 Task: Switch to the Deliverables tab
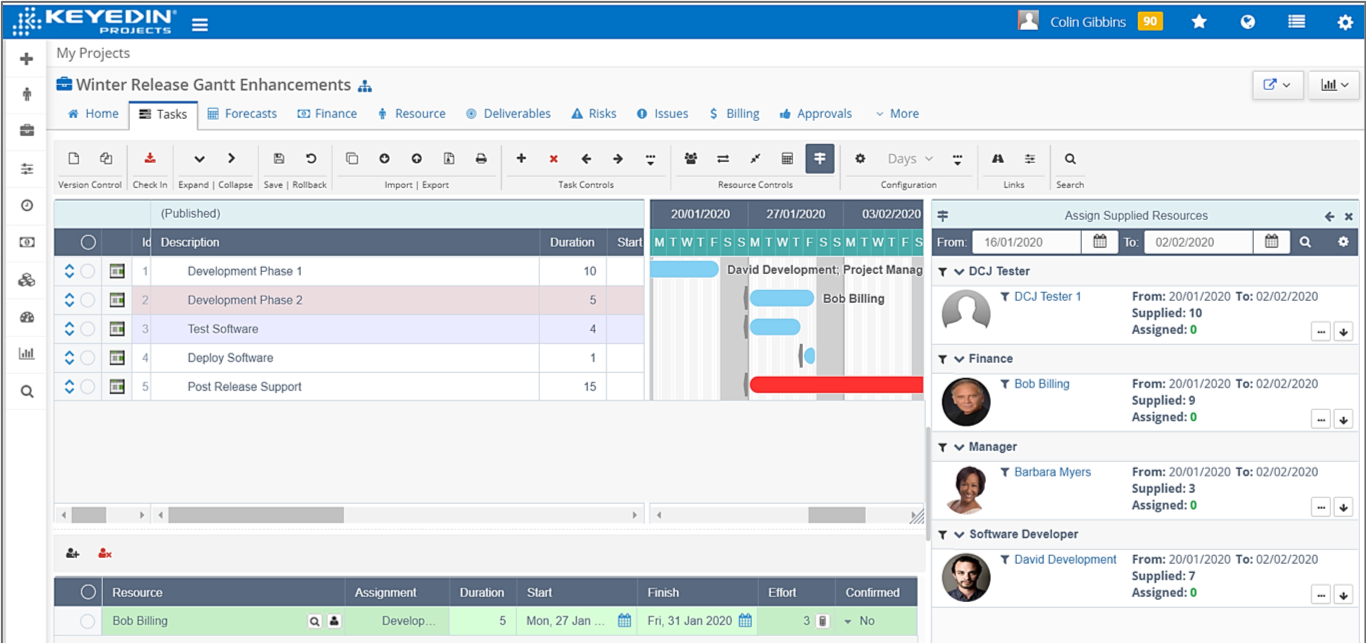[x=508, y=114]
